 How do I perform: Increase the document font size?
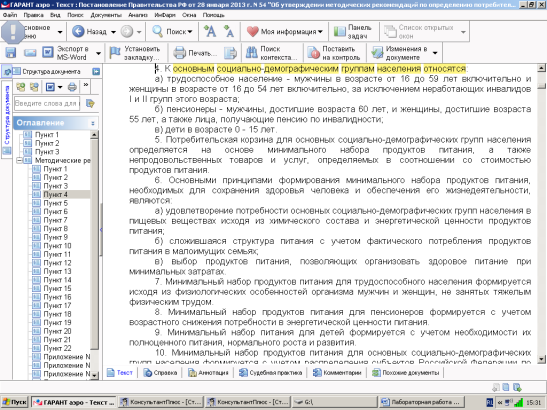pyautogui.click(x=210, y=31)
